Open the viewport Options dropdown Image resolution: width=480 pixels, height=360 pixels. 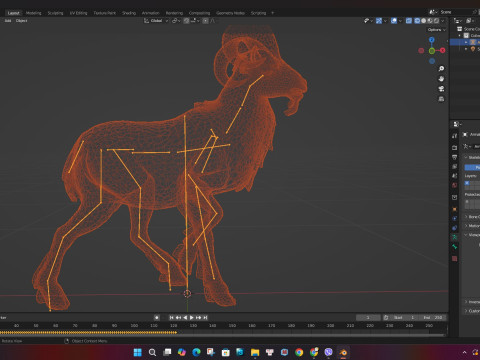pyautogui.click(x=437, y=30)
